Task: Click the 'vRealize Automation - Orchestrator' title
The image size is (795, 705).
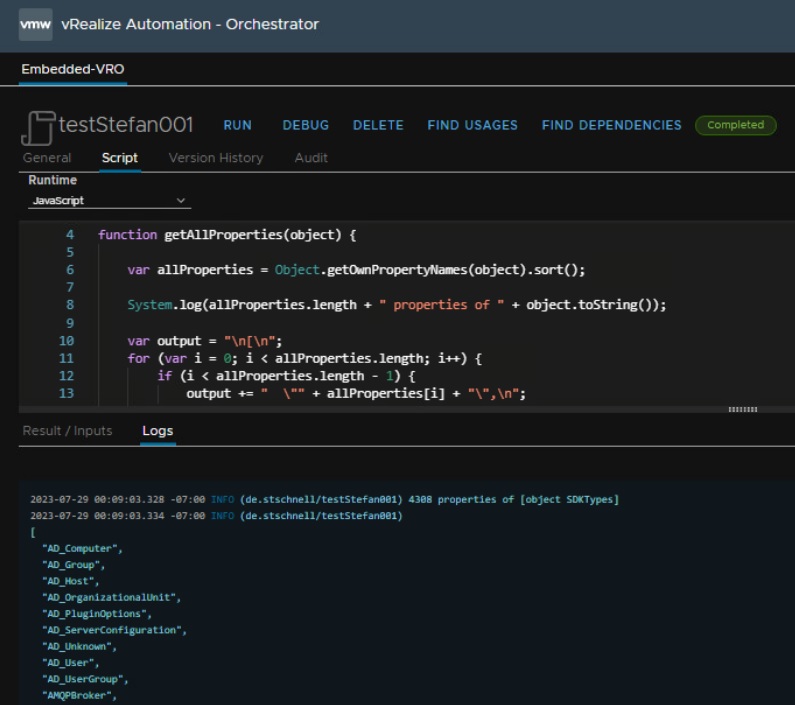Action: point(190,24)
